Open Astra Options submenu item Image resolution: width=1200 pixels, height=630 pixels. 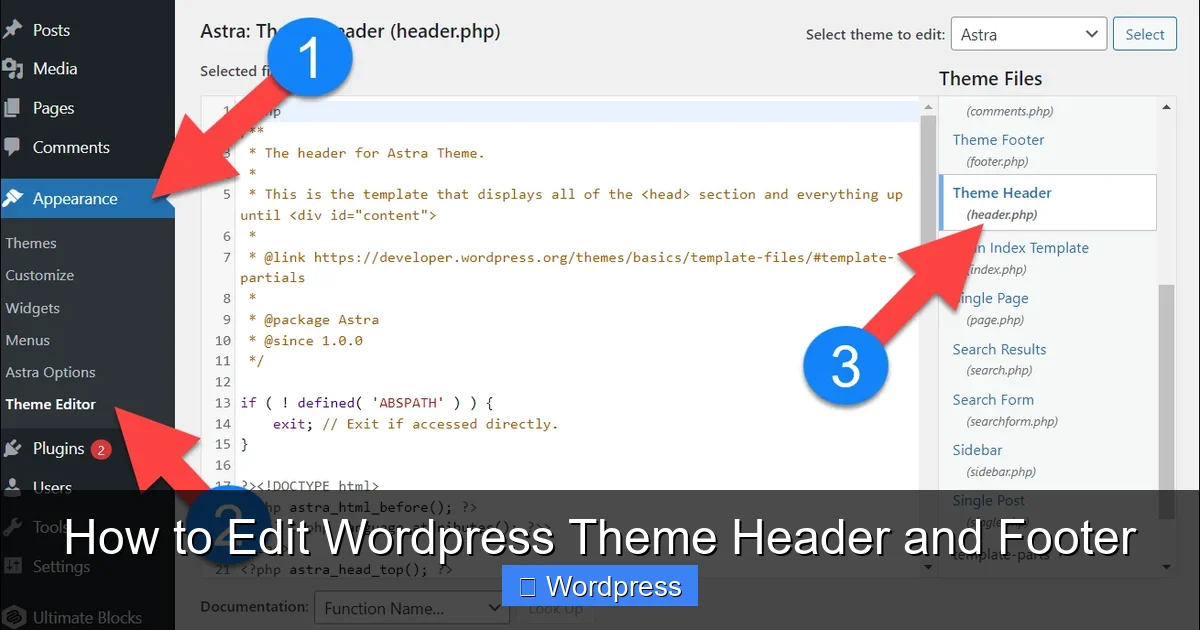point(51,372)
